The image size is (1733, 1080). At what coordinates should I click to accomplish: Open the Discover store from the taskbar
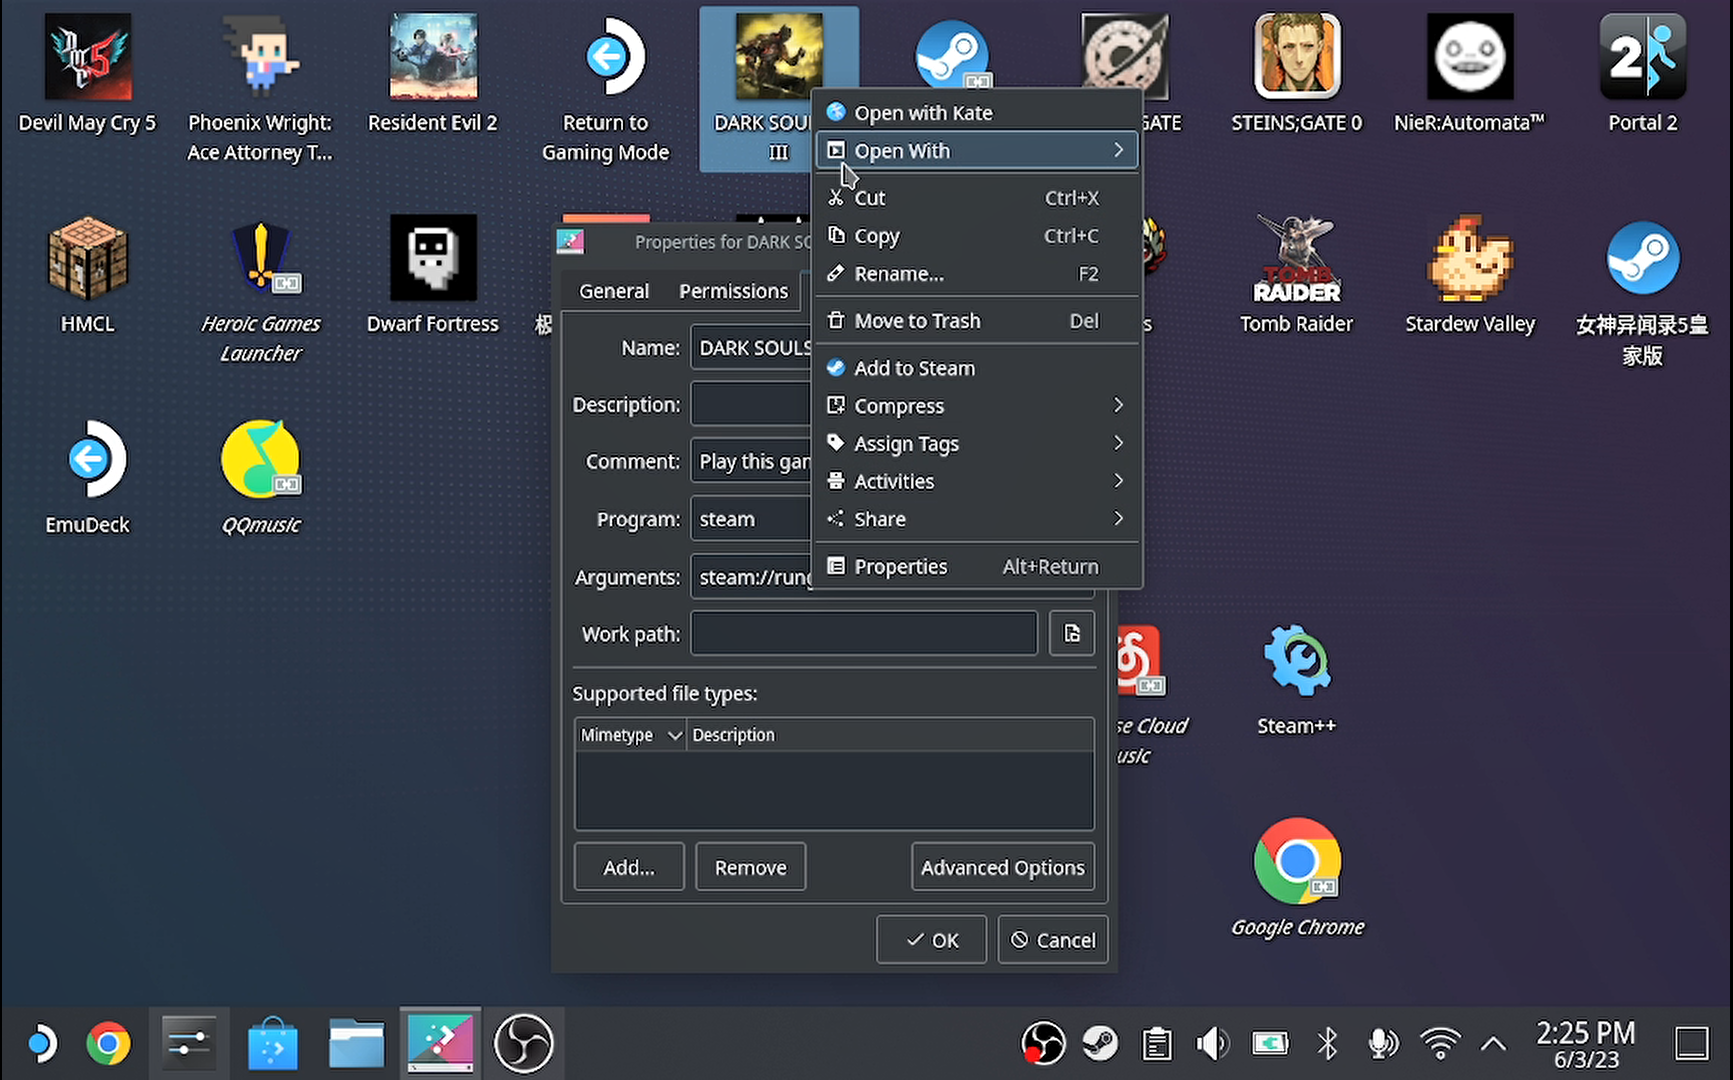point(272,1044)
